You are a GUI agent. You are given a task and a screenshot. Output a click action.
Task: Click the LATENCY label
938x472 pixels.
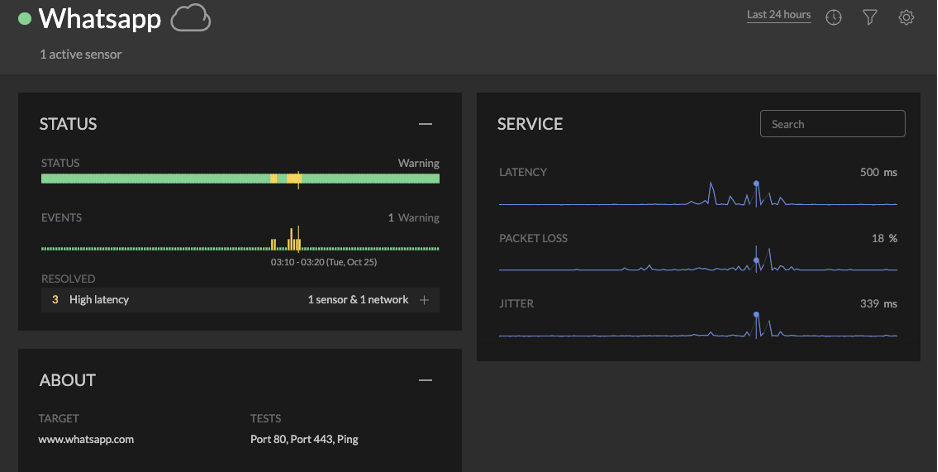pos(523,172)
